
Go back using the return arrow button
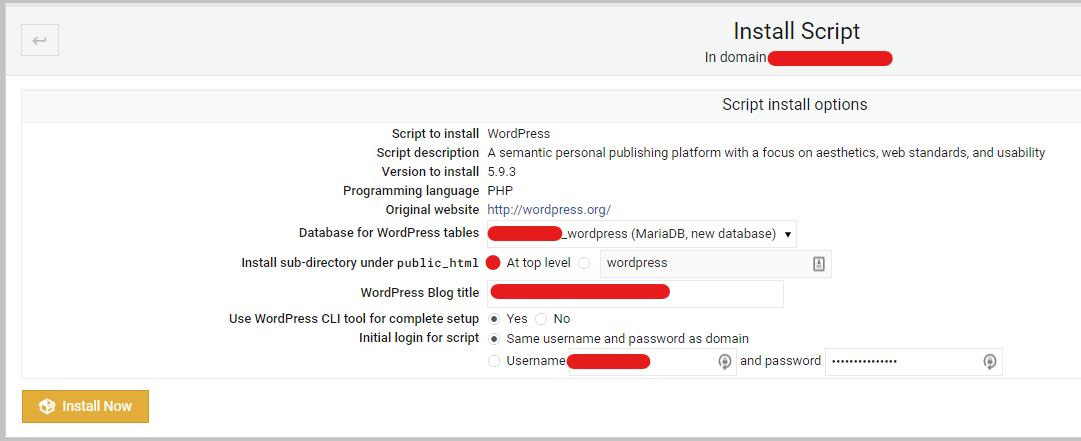[x=40, y=40]
